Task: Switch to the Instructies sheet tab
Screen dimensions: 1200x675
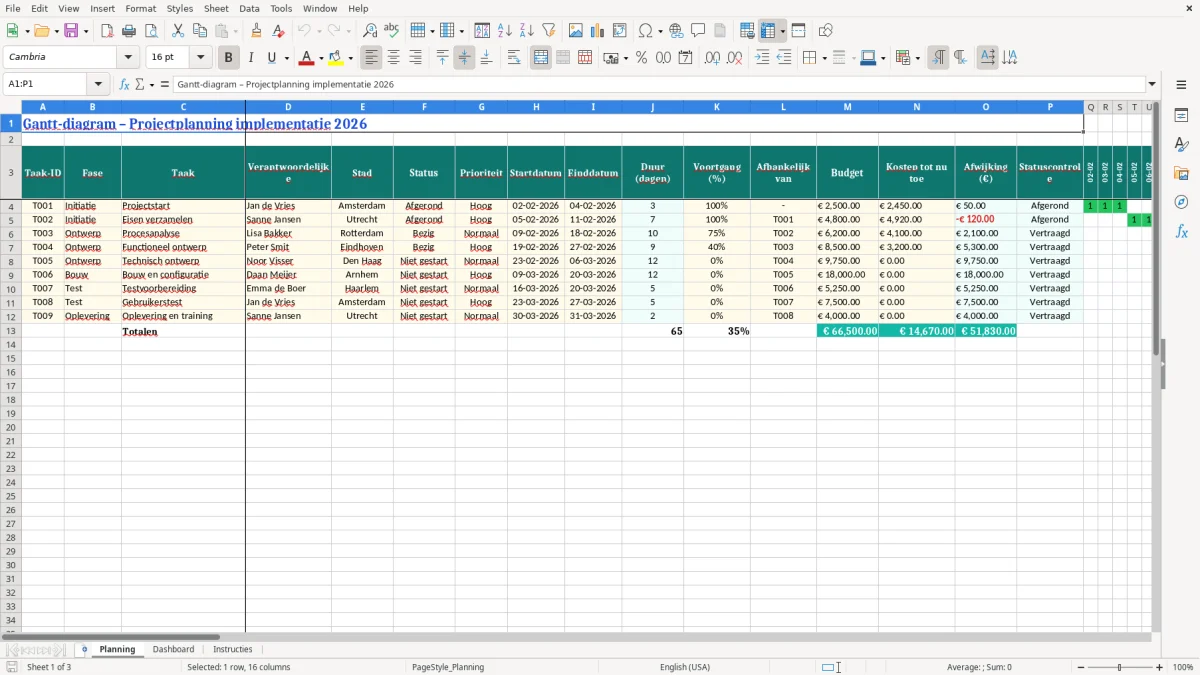Action: 233,649
